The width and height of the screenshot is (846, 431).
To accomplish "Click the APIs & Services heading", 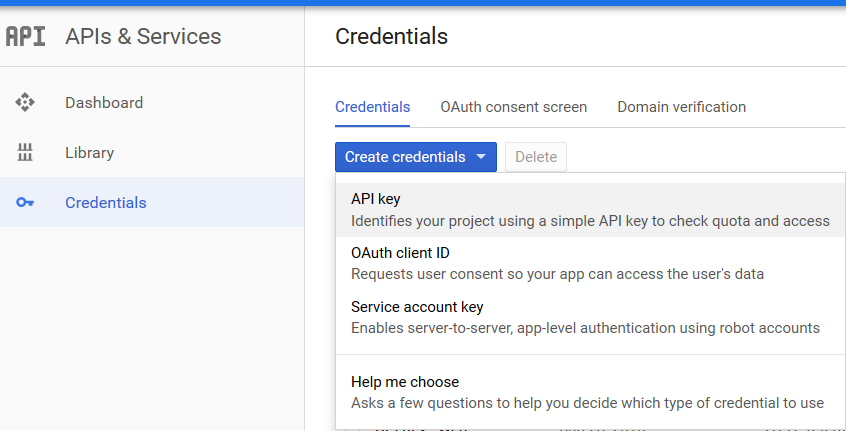I will 143,37.
